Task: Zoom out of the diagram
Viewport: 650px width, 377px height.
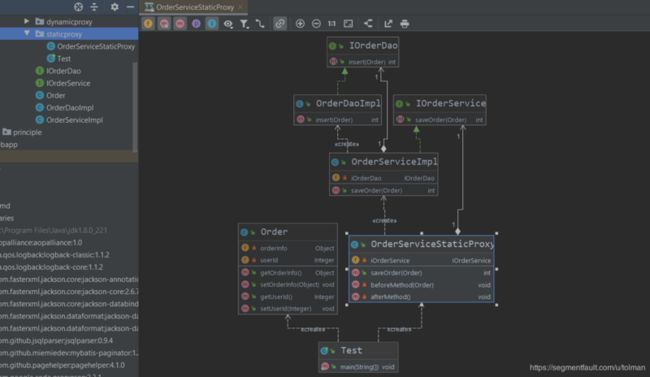Action: pyautogui.click(x=316, y=24)
